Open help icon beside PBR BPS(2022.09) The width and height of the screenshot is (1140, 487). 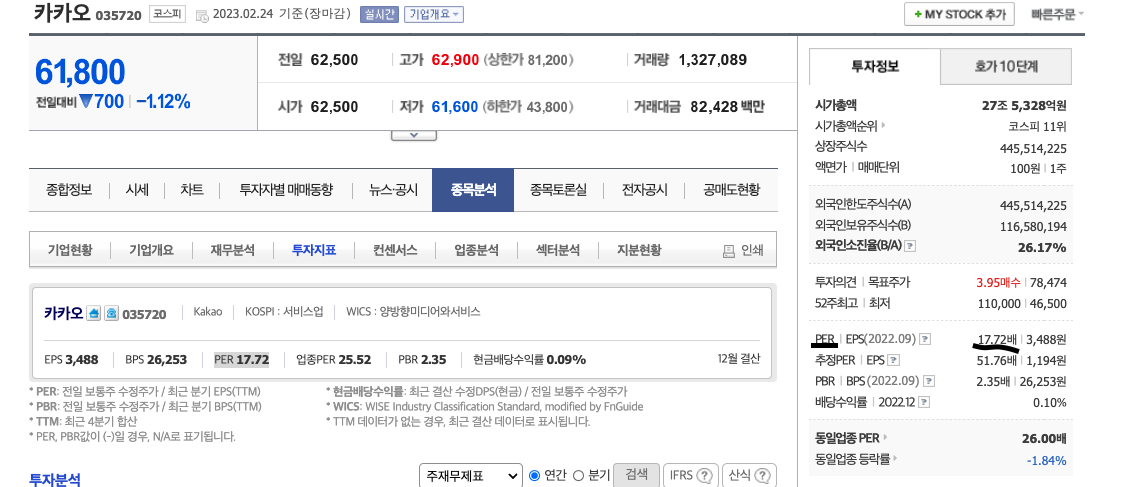pyautogui.click(x=928, y=381)
